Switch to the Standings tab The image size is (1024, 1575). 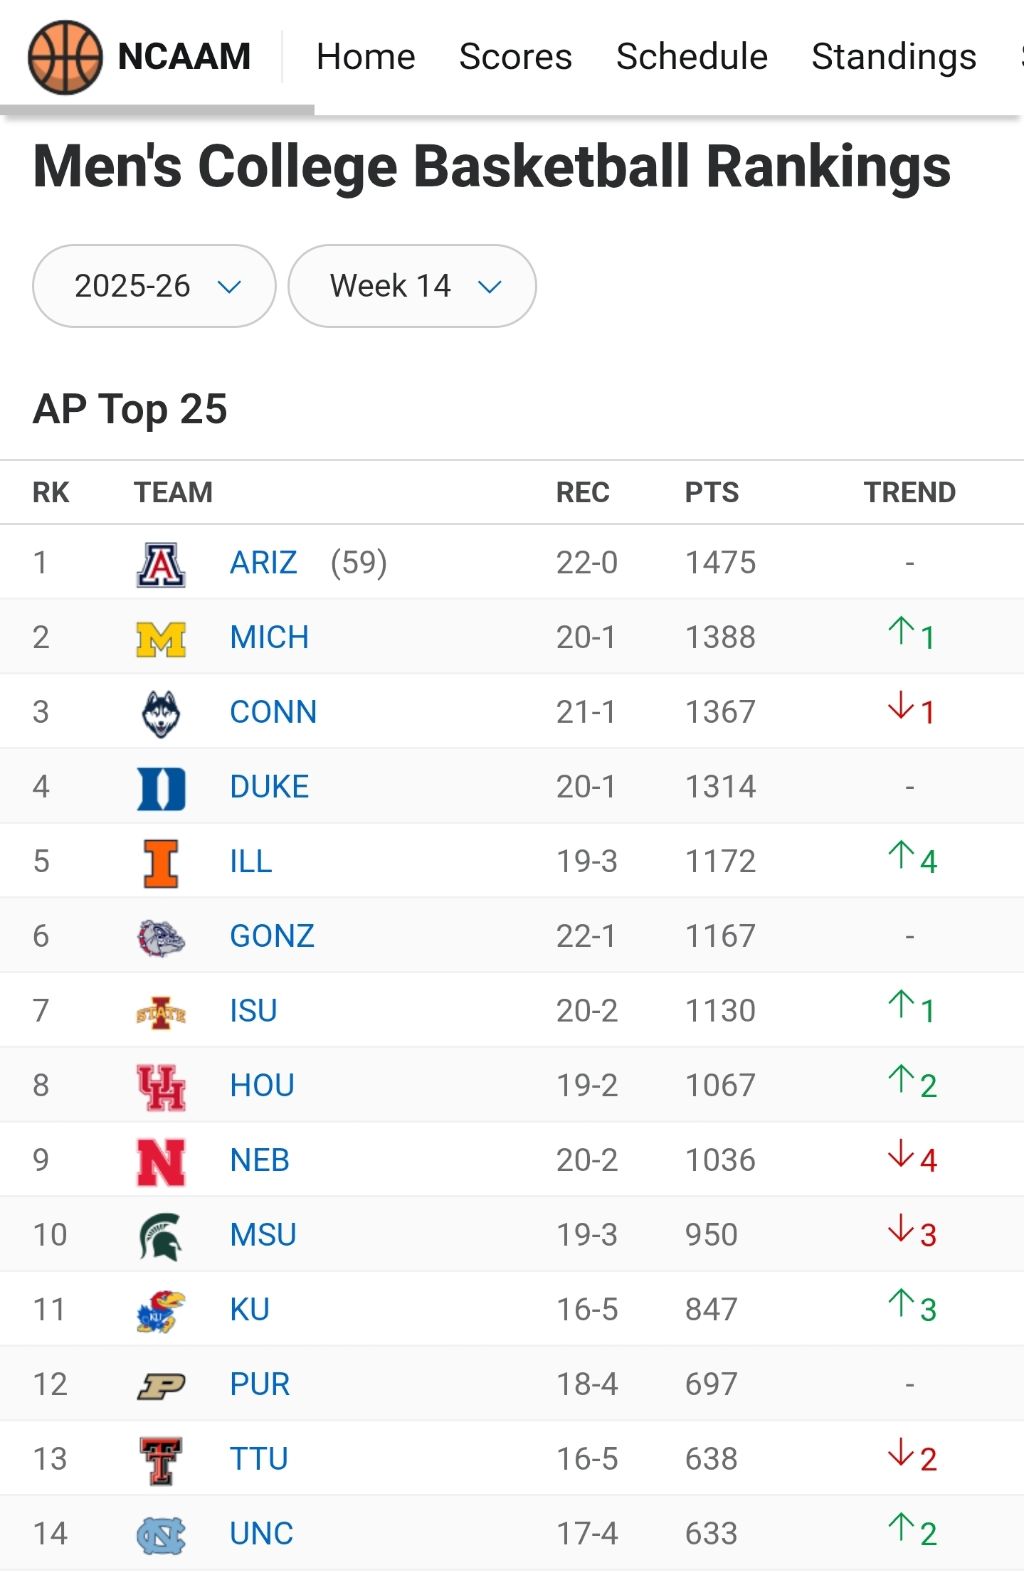pyautogui.click(x=893, y=57)
